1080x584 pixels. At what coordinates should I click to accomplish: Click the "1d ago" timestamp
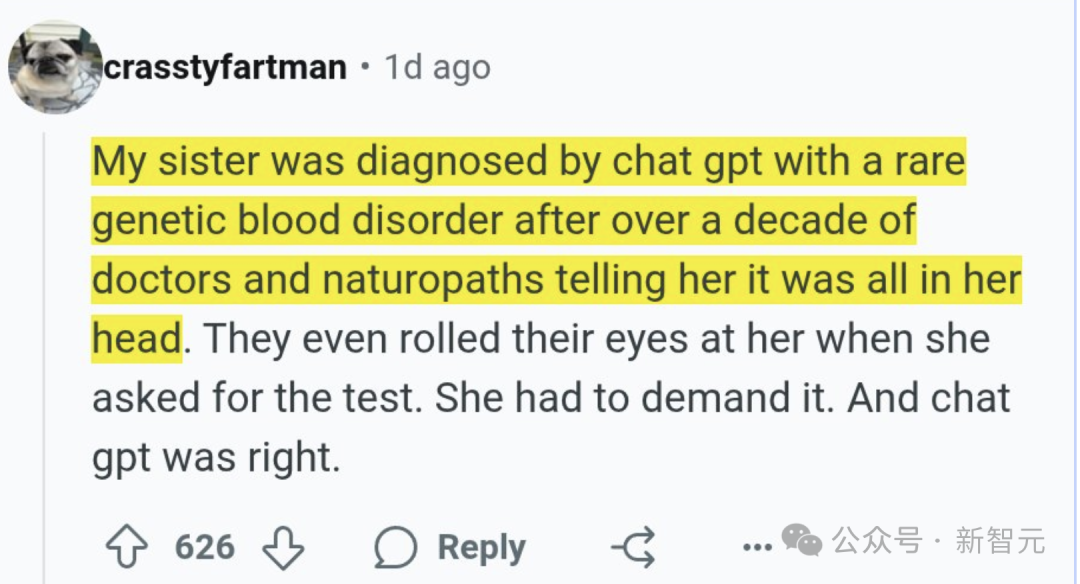pyautogui.click(x=438, y=68)
